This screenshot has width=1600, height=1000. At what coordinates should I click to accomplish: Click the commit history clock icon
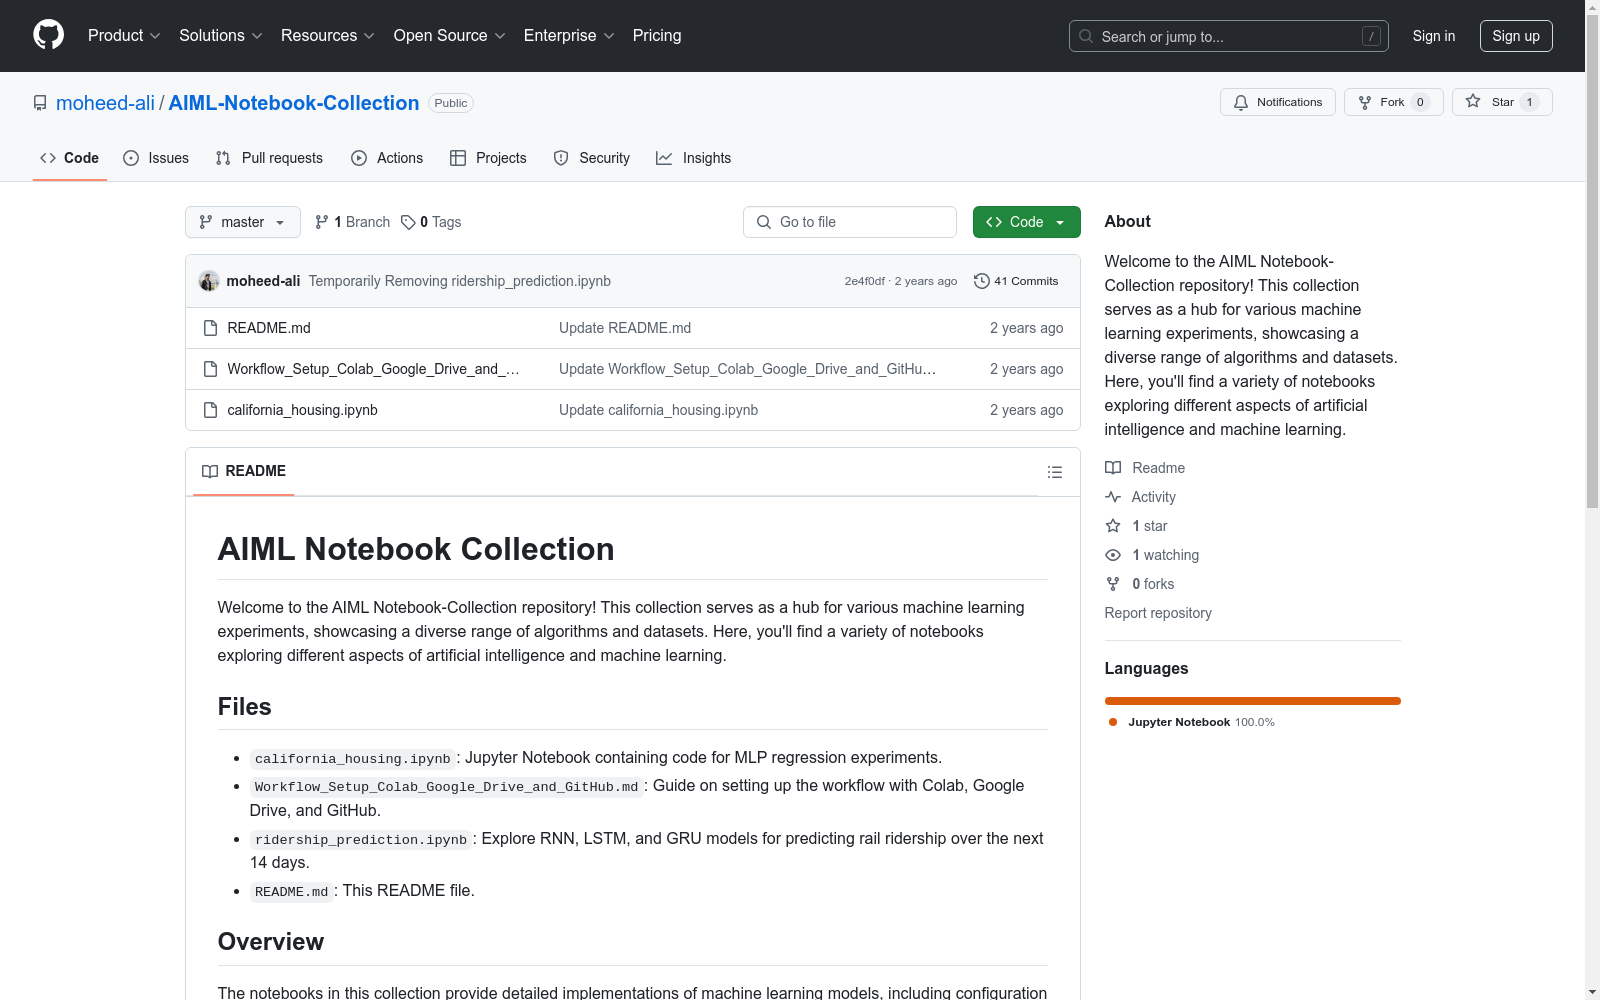point(982,281)
